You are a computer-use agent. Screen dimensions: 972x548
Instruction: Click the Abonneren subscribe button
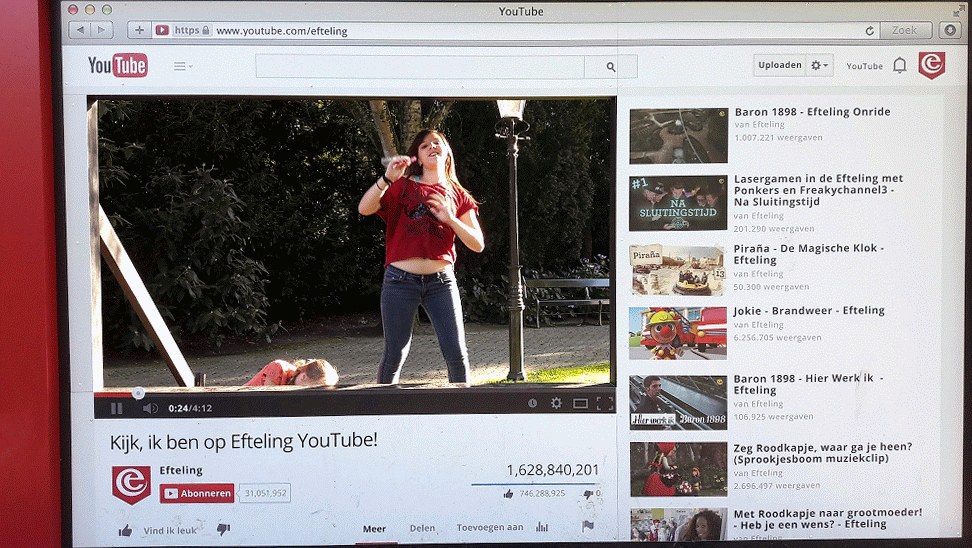coord(197,493)
